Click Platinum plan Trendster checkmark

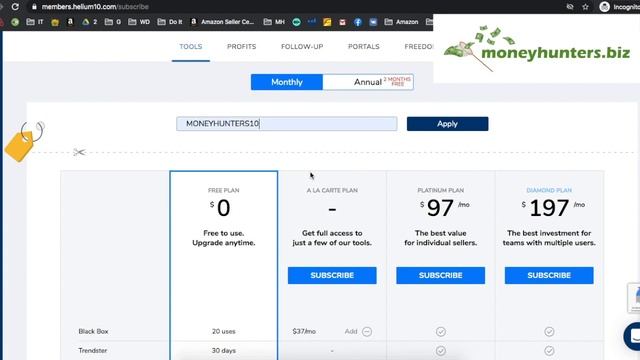441,351
